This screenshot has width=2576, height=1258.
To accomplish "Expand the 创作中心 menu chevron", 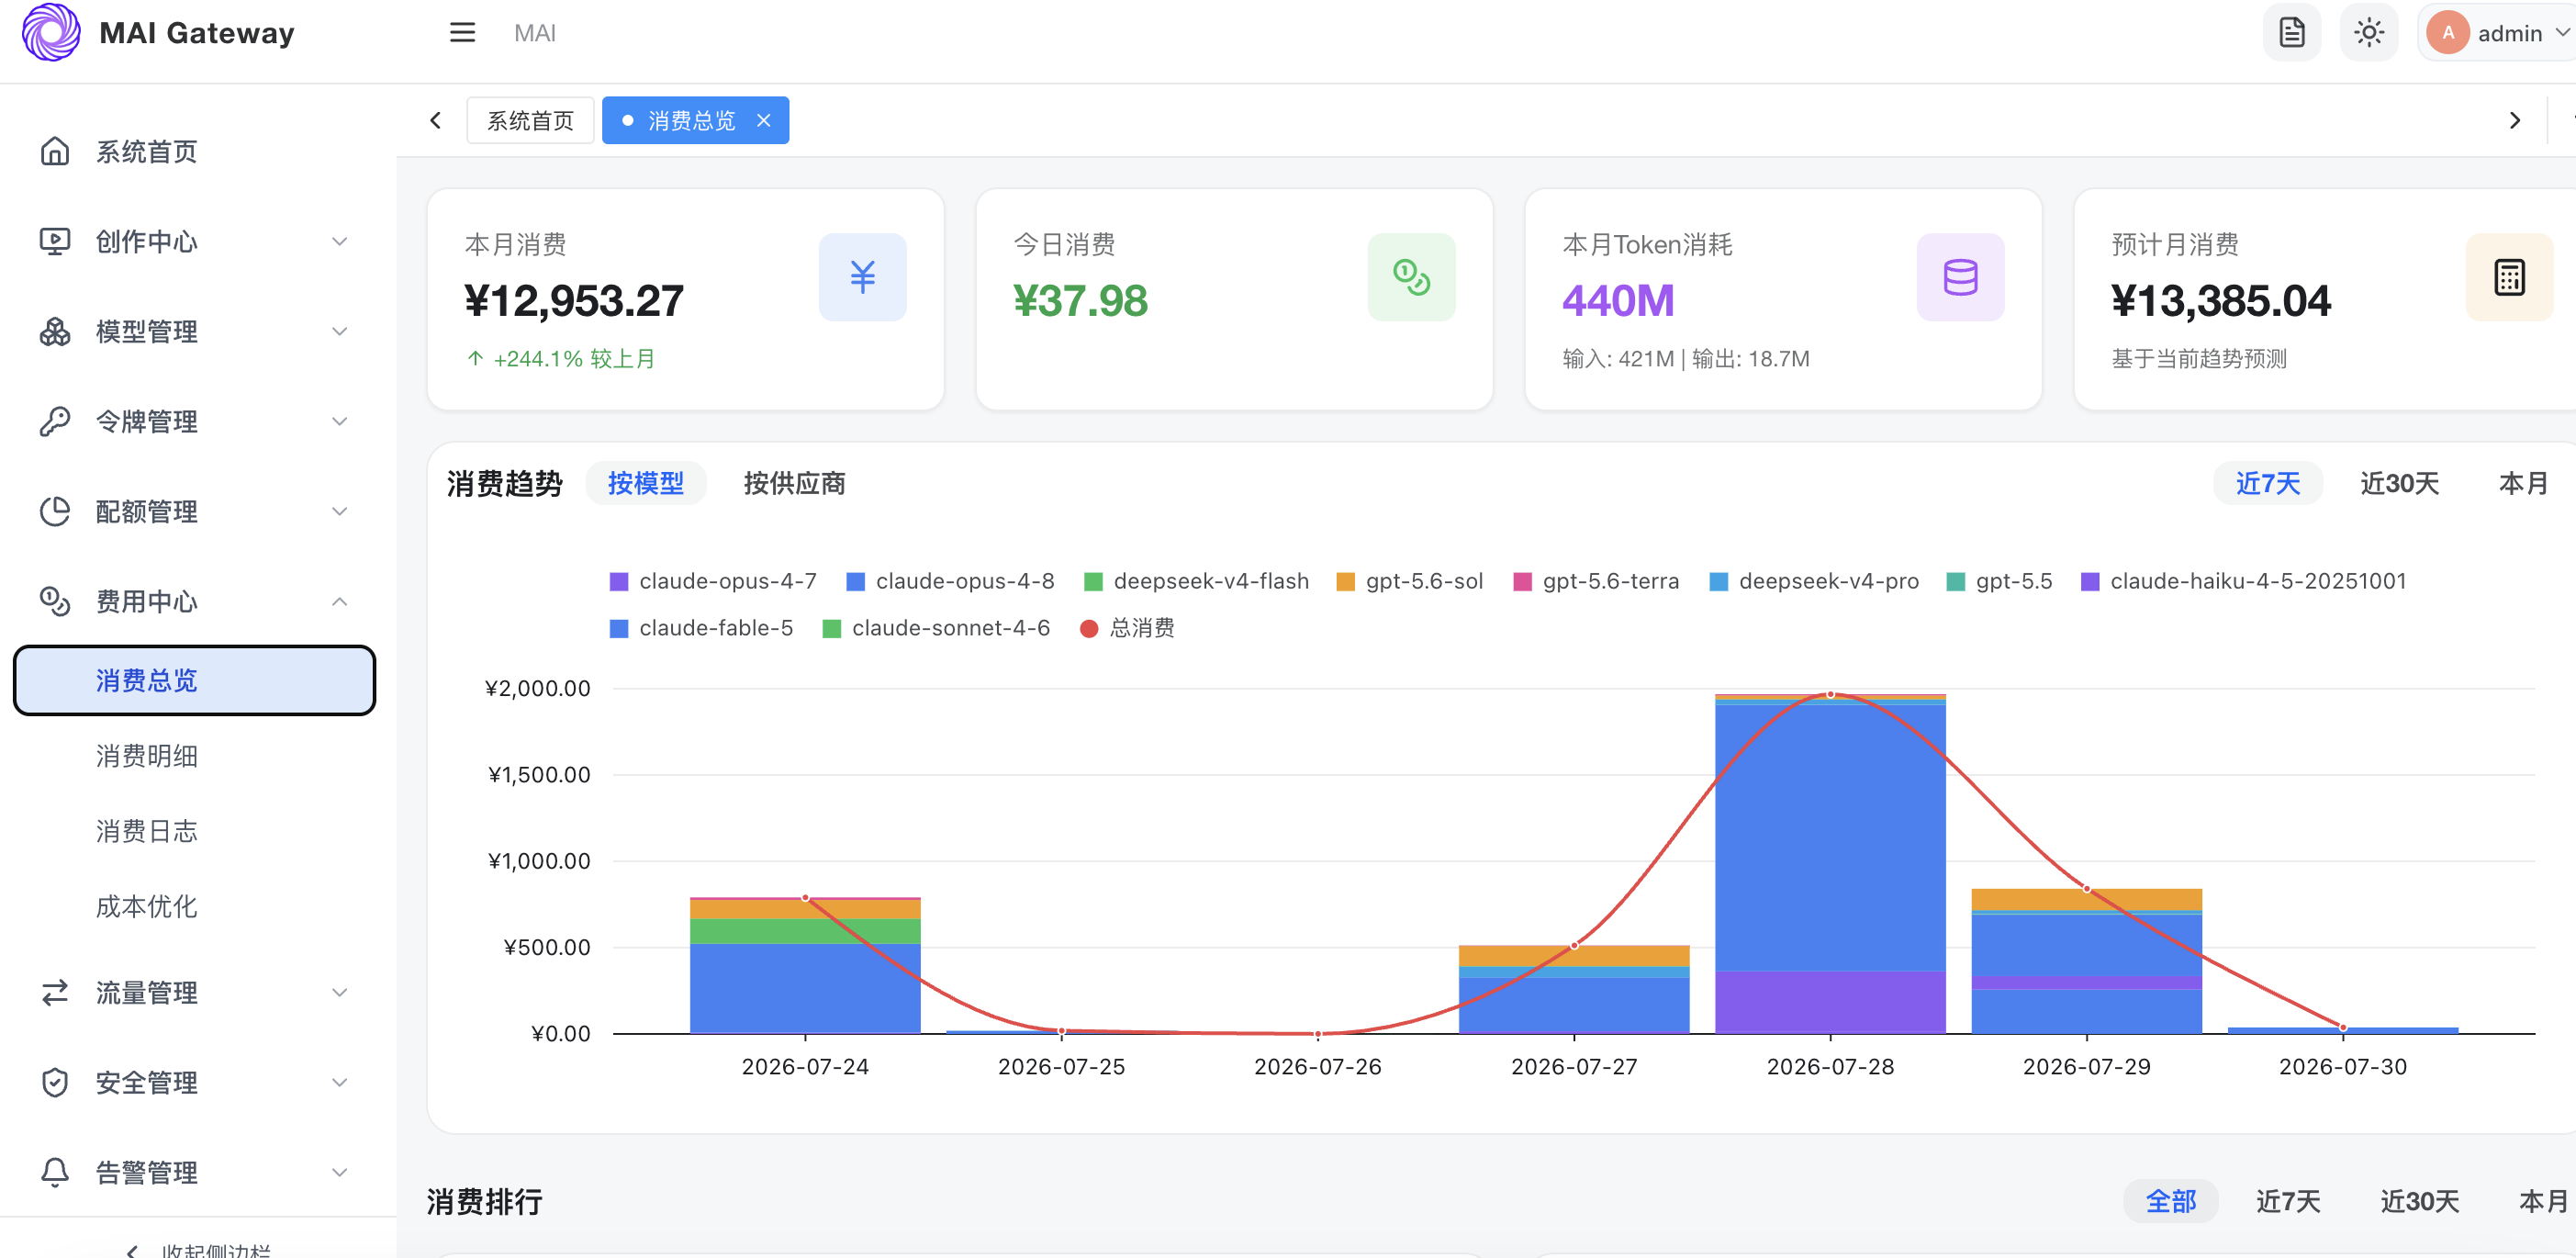I will click(340, 241).
